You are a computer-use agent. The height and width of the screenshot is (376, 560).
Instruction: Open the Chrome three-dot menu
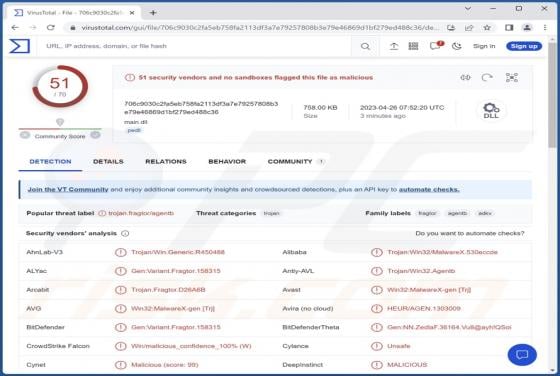[545, 27]
